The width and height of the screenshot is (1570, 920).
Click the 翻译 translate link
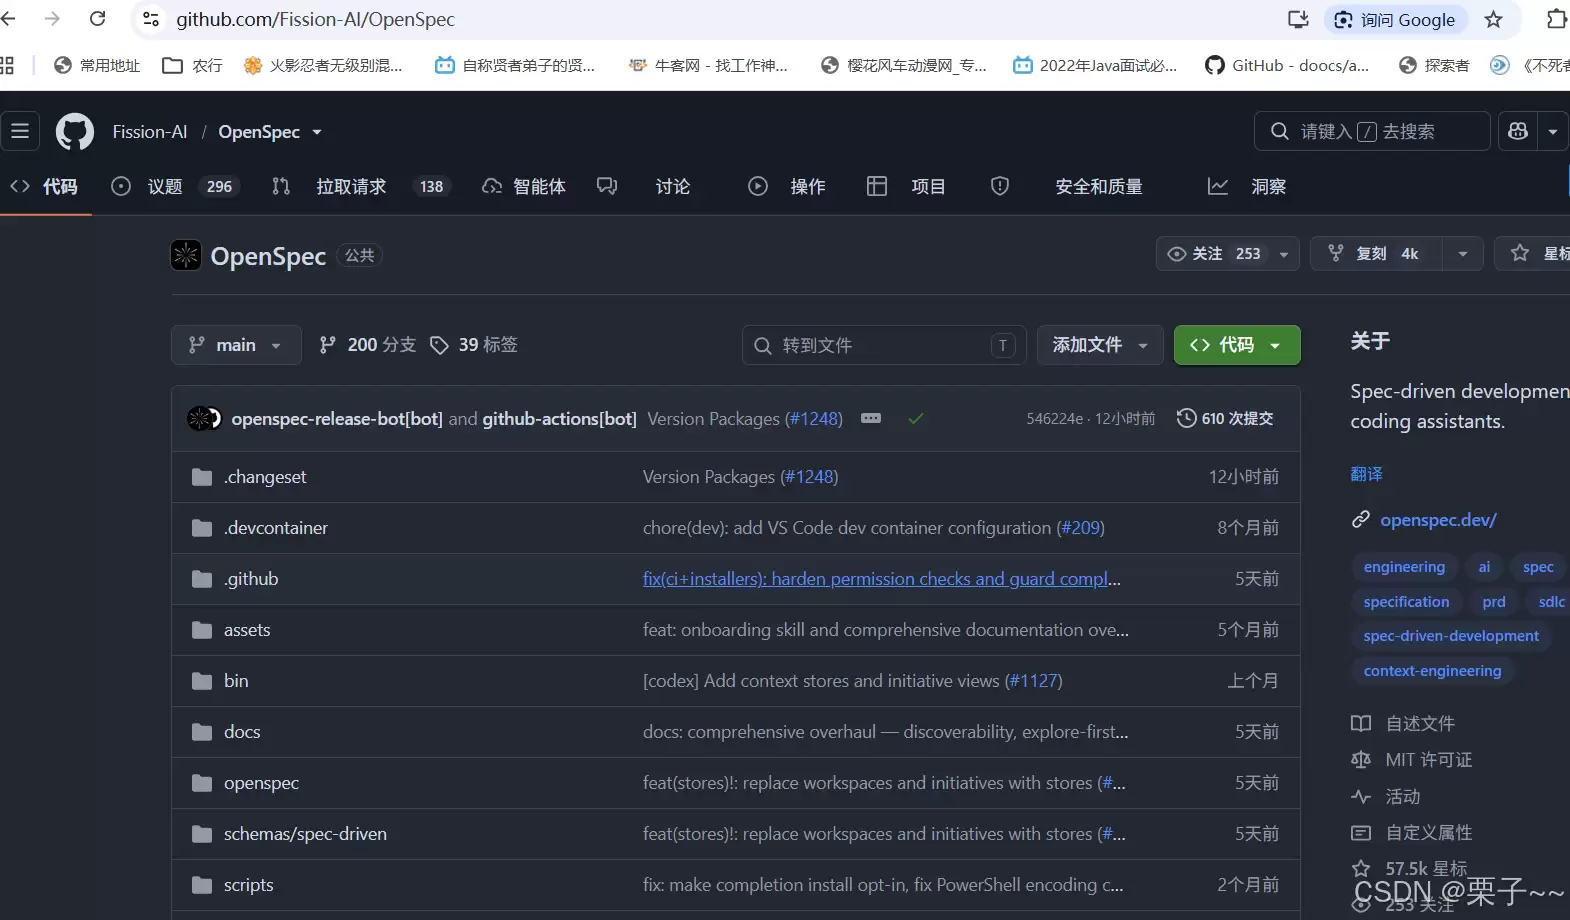(1366, 474)
